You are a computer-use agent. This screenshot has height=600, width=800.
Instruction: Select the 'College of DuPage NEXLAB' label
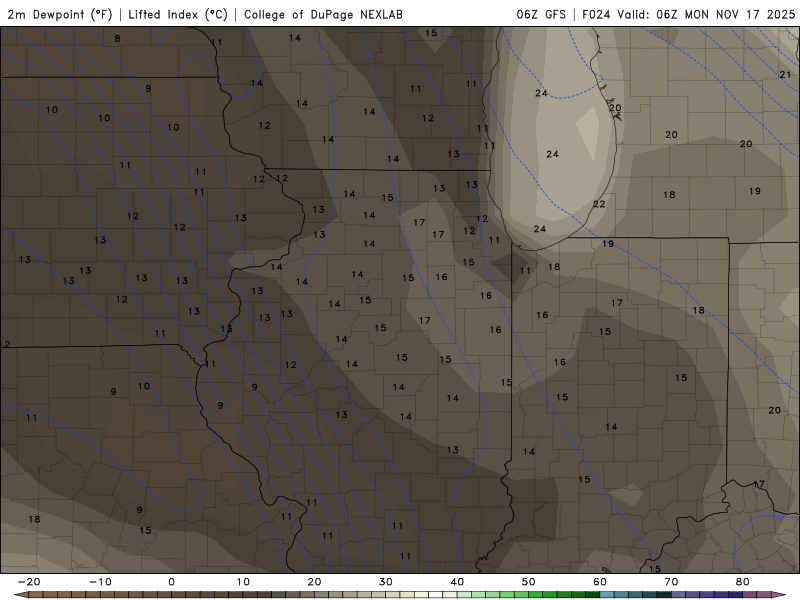pos(323,14)
